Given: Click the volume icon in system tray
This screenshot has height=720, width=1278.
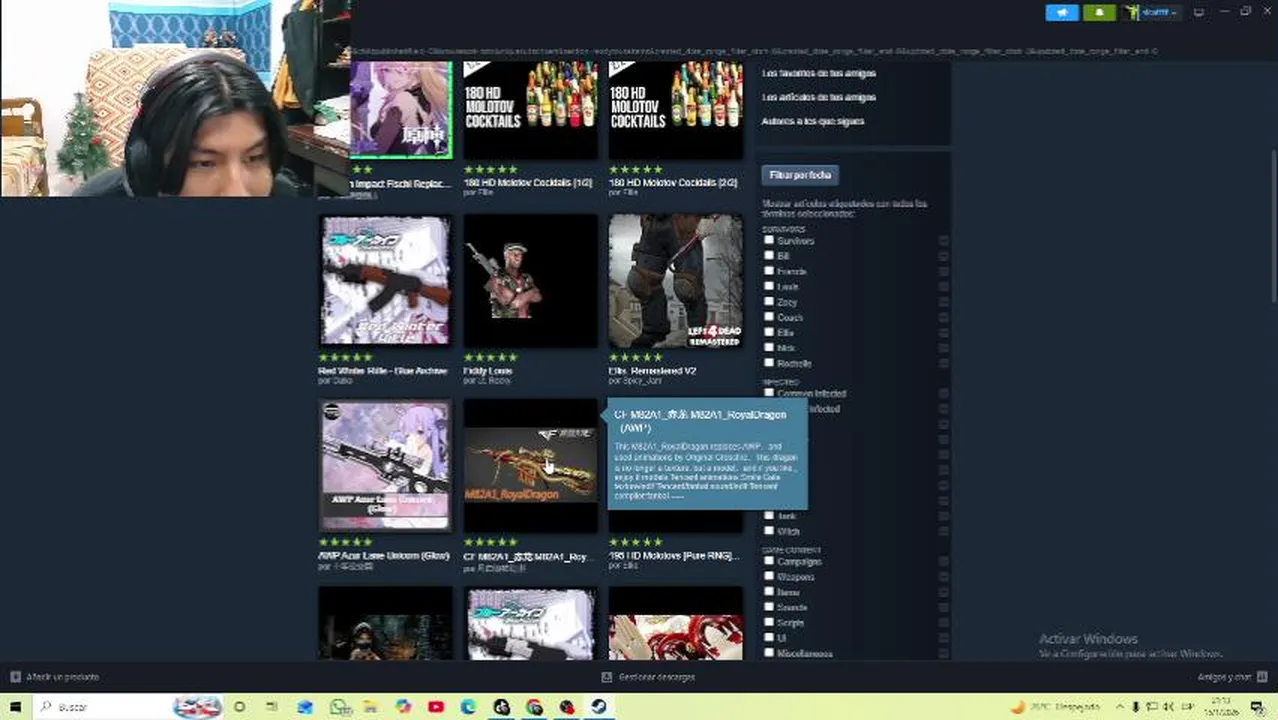Looking at the screenshot, I should [1167, 707].
